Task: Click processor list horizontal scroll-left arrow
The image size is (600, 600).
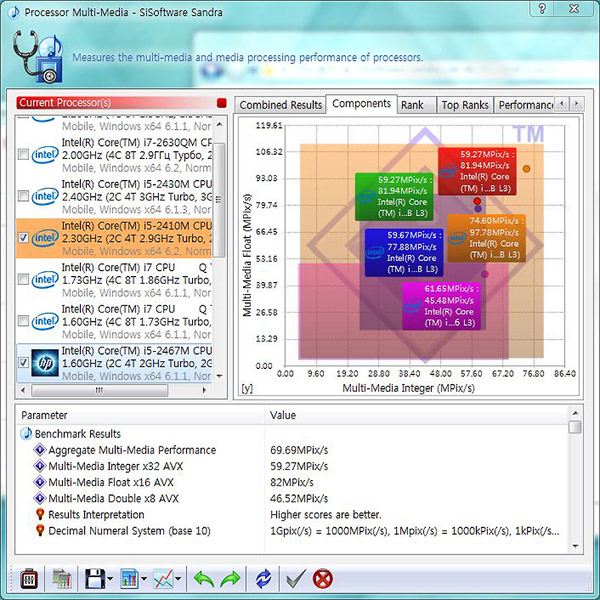Action: pyautogui.click(x=23, y=390)
